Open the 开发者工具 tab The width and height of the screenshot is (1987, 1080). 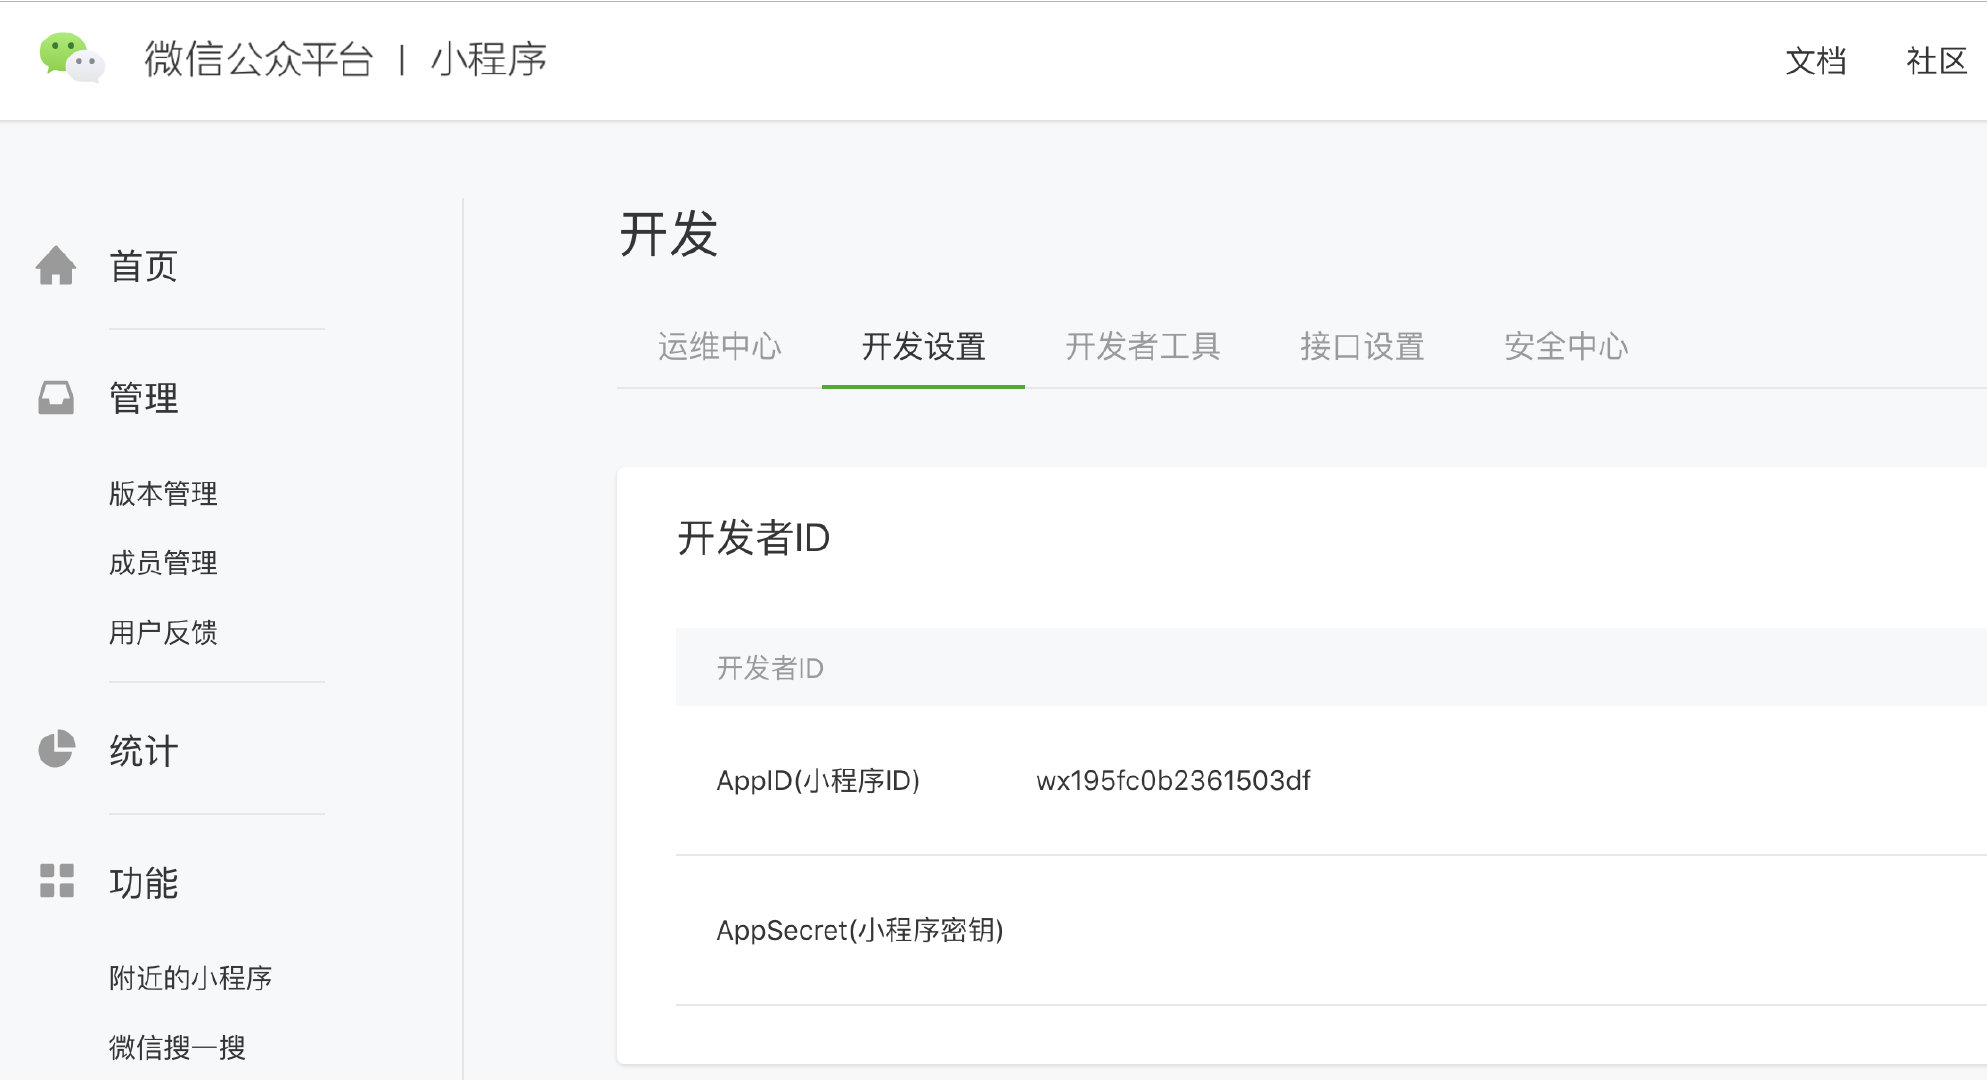tap(1142, 346)
